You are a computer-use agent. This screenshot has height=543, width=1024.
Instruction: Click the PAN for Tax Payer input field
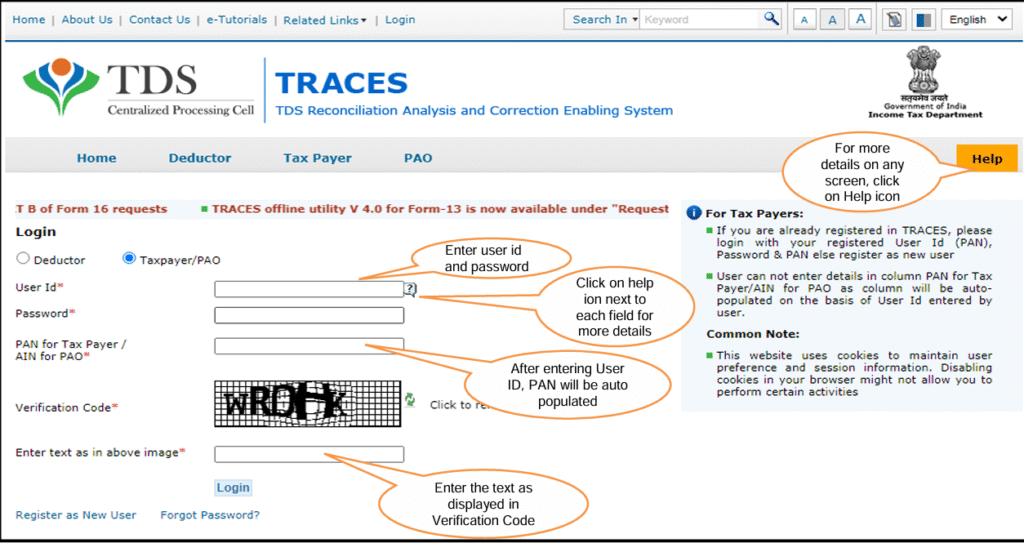tap(309, 346)
